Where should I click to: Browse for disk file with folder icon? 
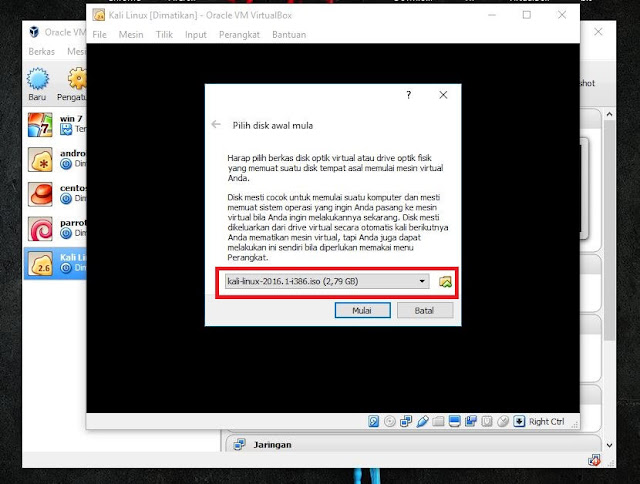(x=445, y=282)
